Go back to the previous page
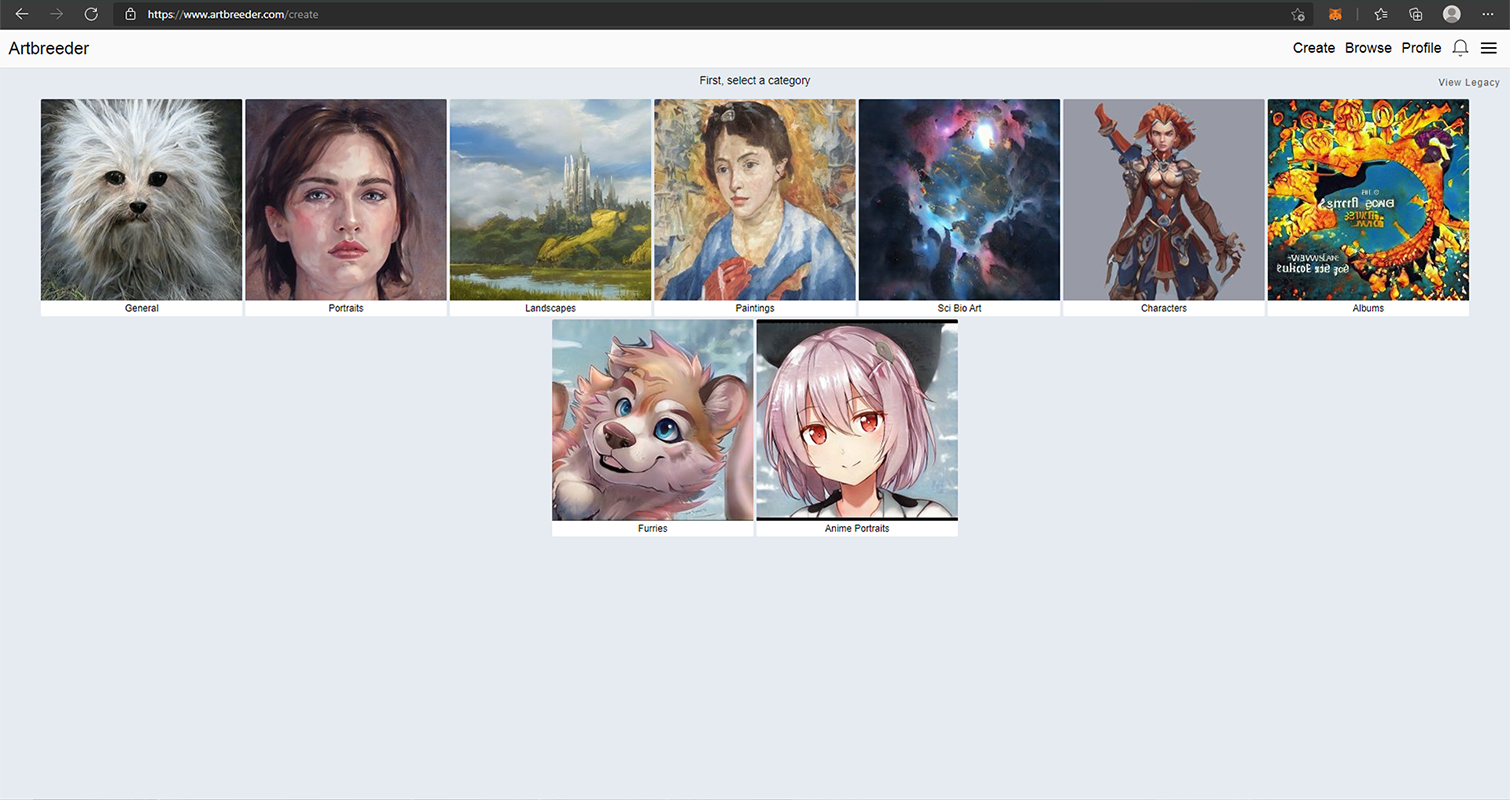 coord(22,14)
